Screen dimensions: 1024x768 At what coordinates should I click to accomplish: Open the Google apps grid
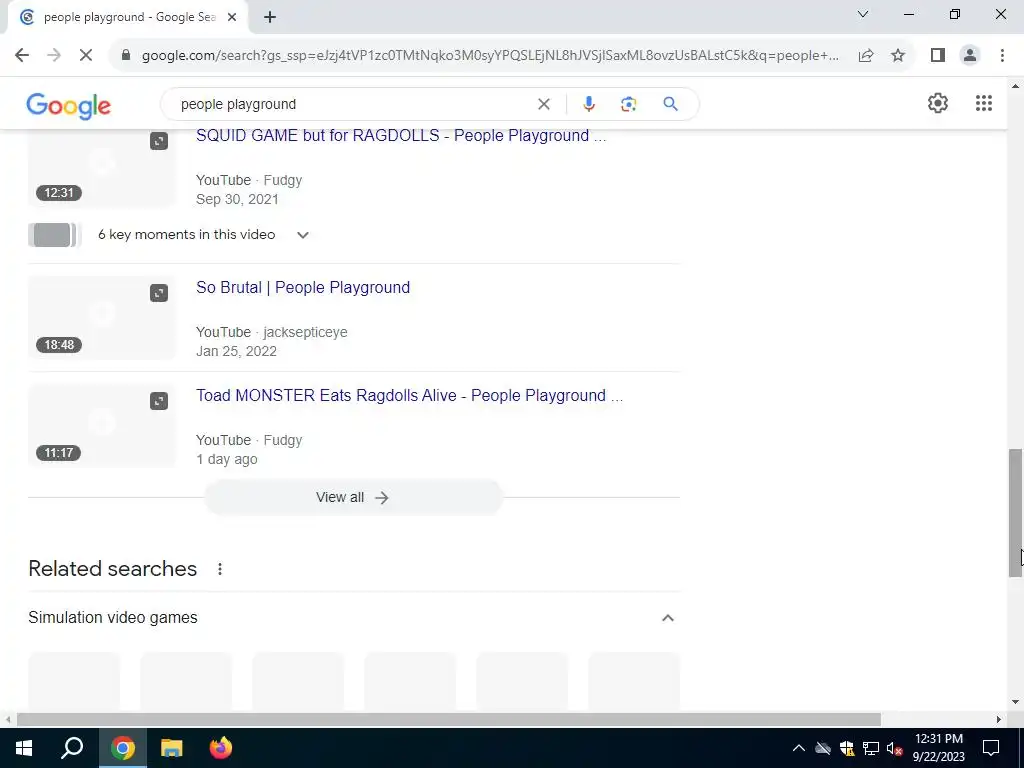click(x=984, y=103)
